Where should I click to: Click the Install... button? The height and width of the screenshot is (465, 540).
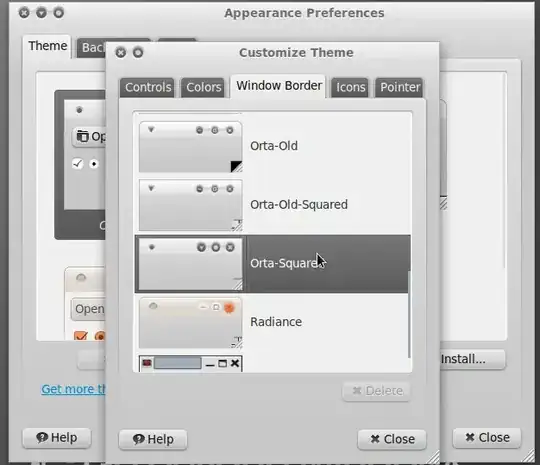click(472, 360)
